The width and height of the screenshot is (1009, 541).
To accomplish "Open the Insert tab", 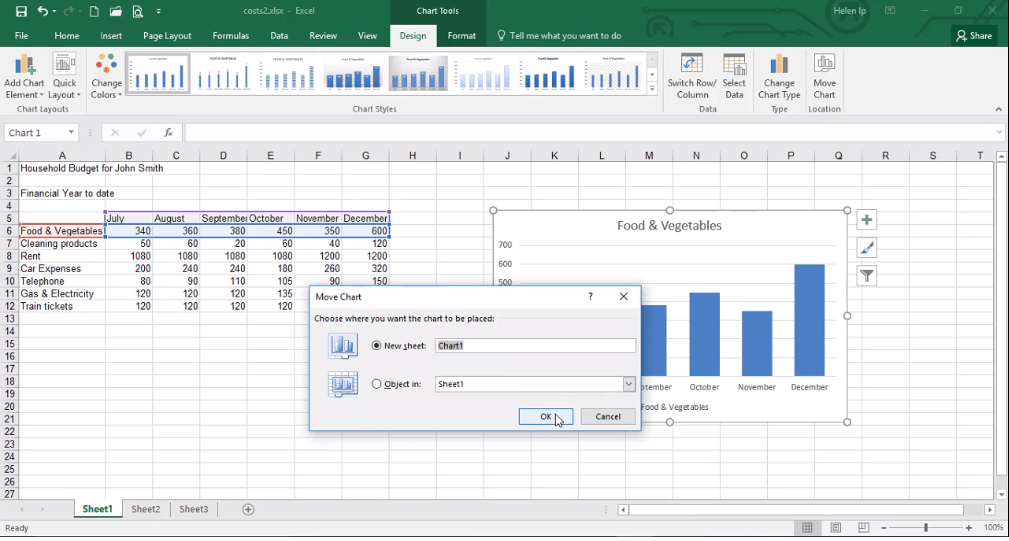I will 111,36.
